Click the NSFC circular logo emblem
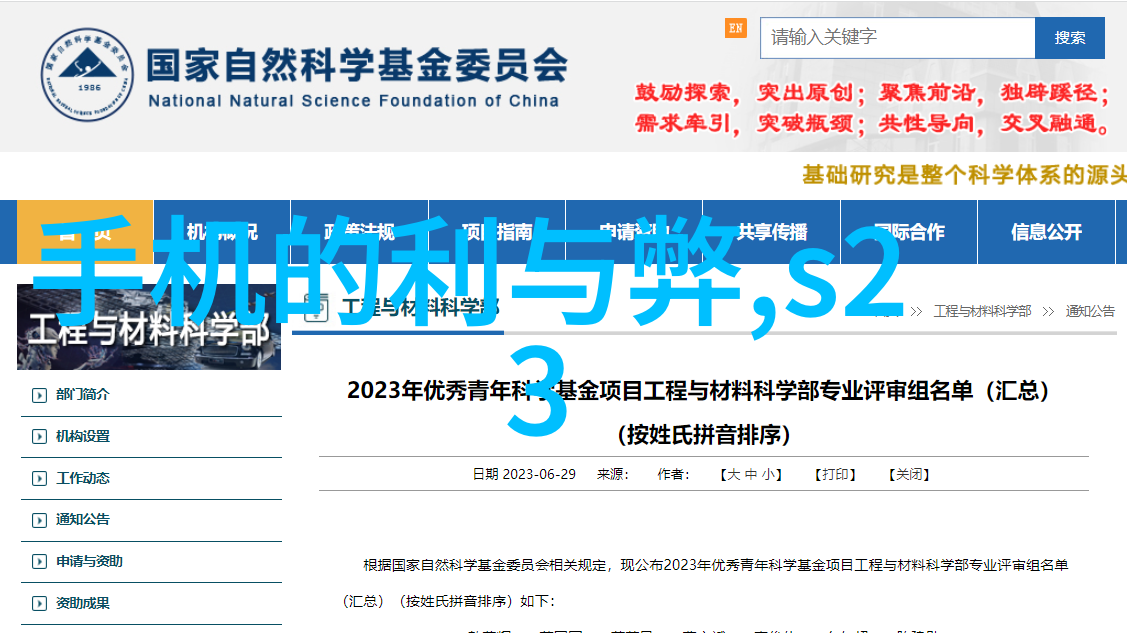The height and width of the screenshot is (633, 1127). [x=87, y=75]
